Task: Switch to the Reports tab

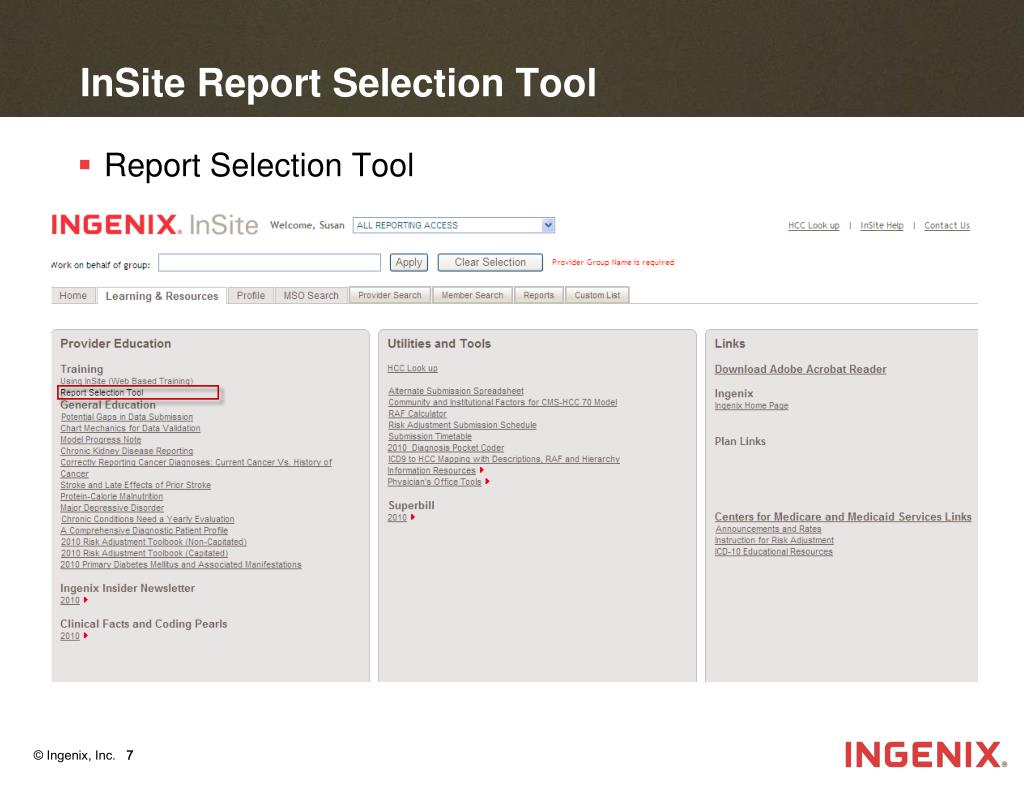Action: click(539, 295)
